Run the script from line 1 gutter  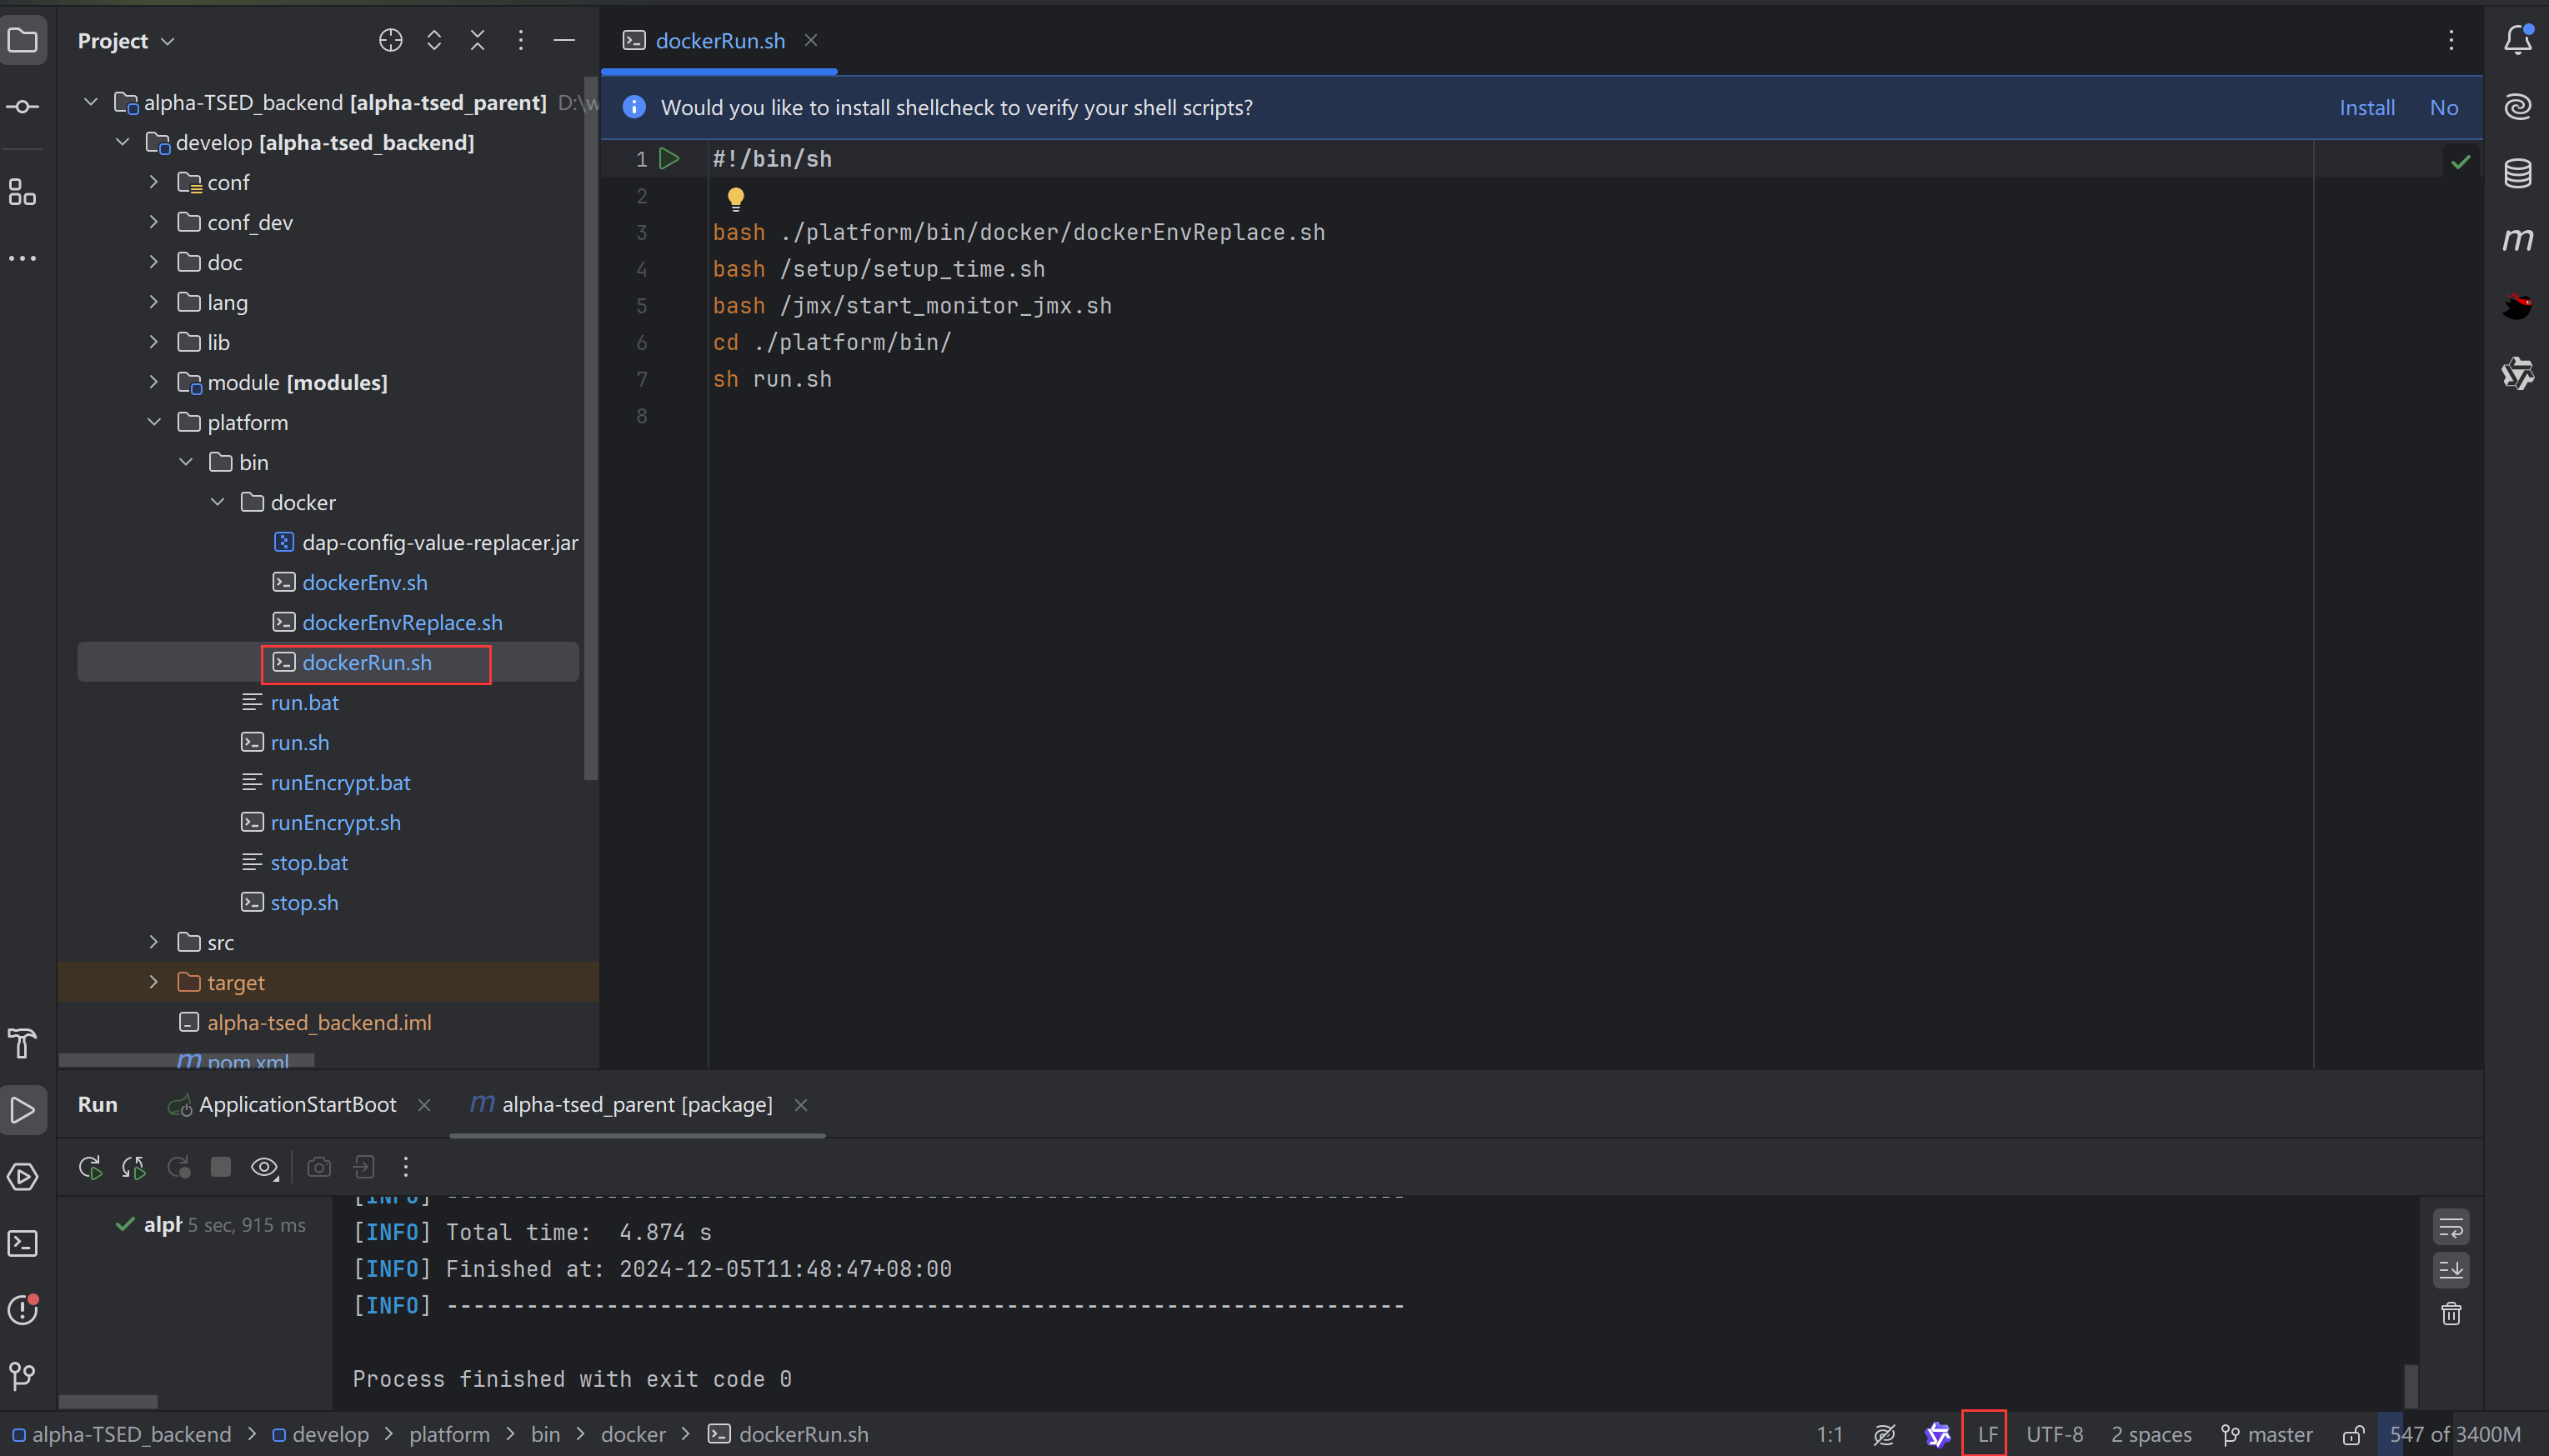pyautogui.click(x=669, y=158)
